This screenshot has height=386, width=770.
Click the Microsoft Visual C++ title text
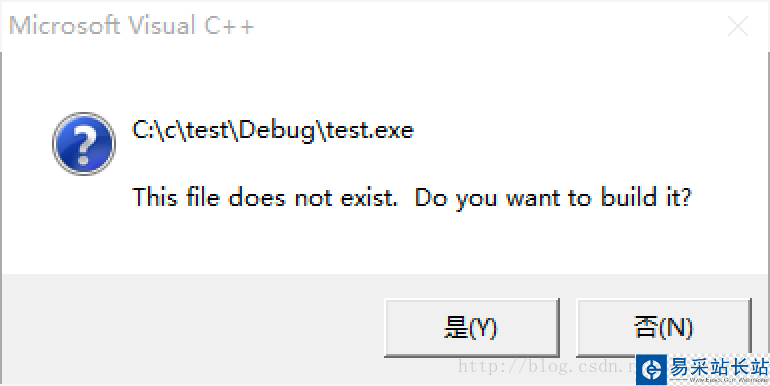(132, 26)
